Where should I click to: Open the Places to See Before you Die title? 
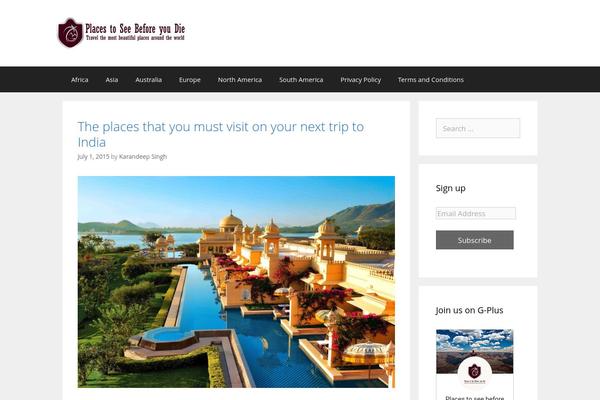click(135, 29)
